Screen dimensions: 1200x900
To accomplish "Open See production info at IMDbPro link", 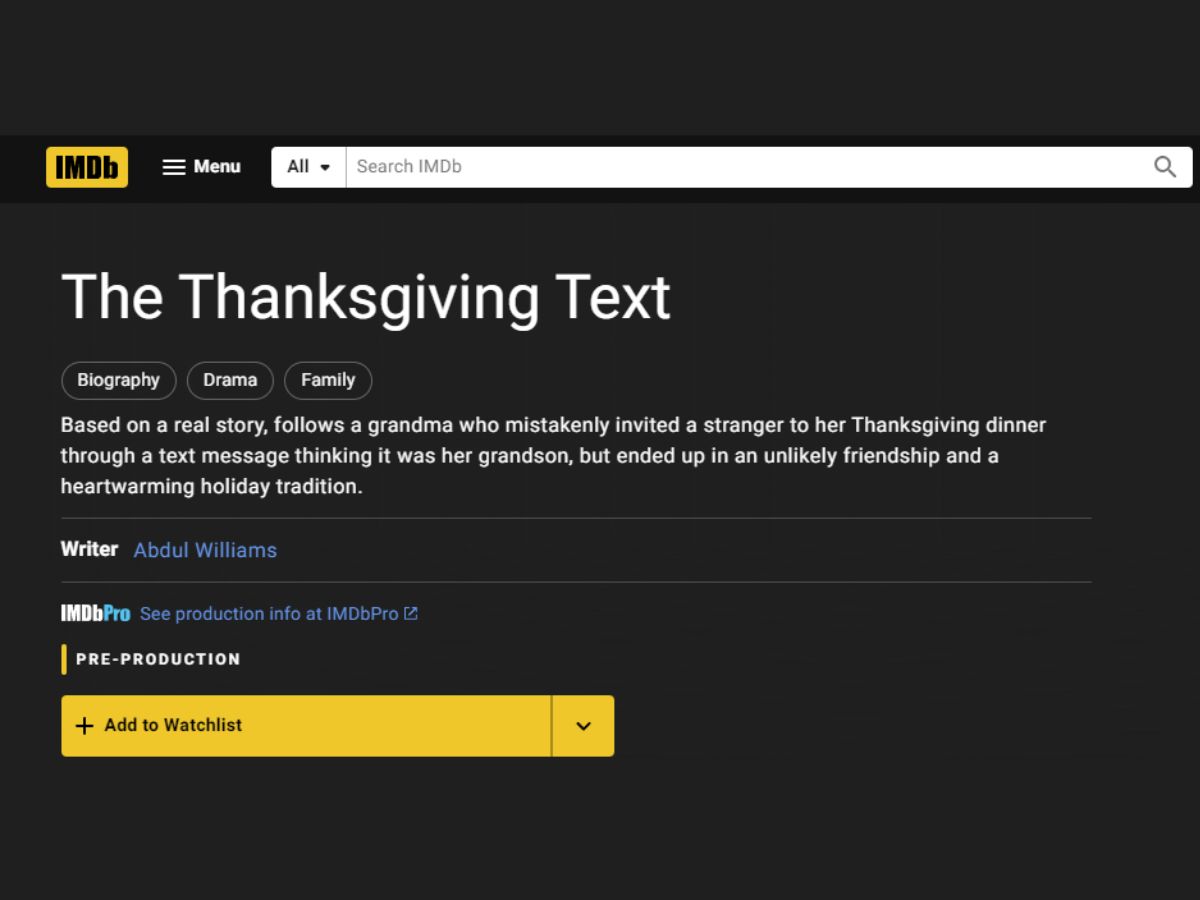I will point(278,614).
